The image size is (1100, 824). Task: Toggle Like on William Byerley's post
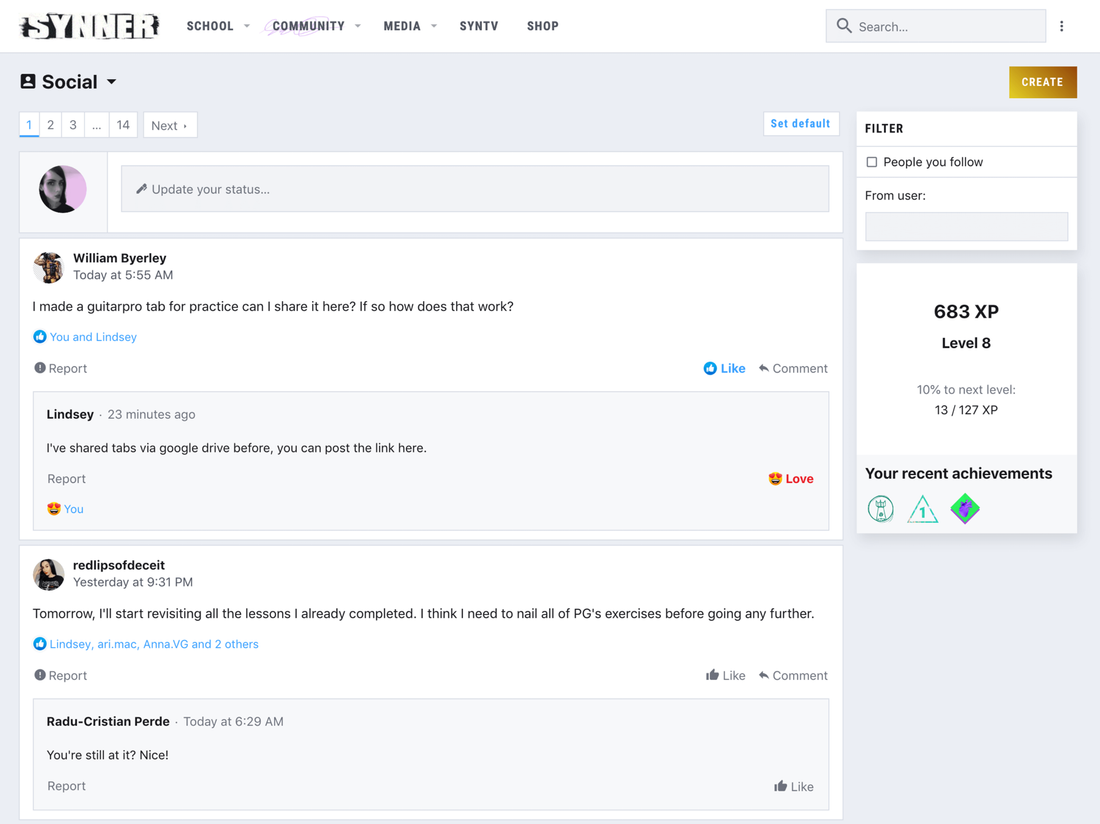click(723, 368)
